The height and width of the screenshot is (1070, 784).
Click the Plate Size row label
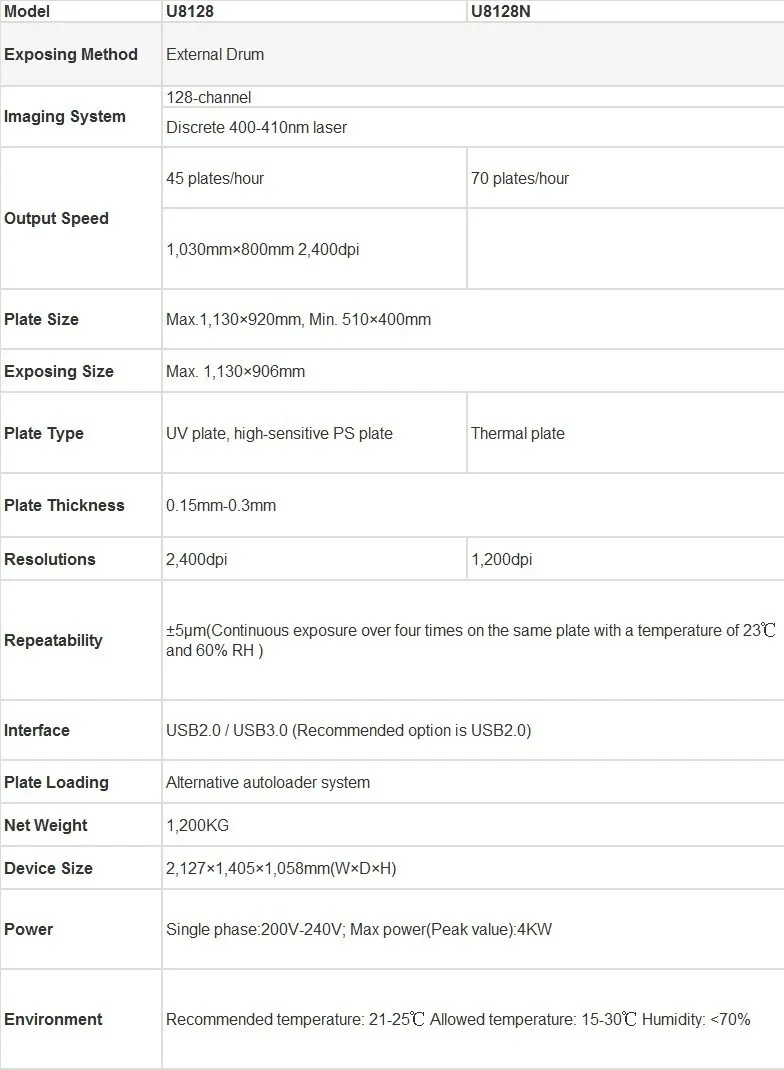click(x=41, y=319)
